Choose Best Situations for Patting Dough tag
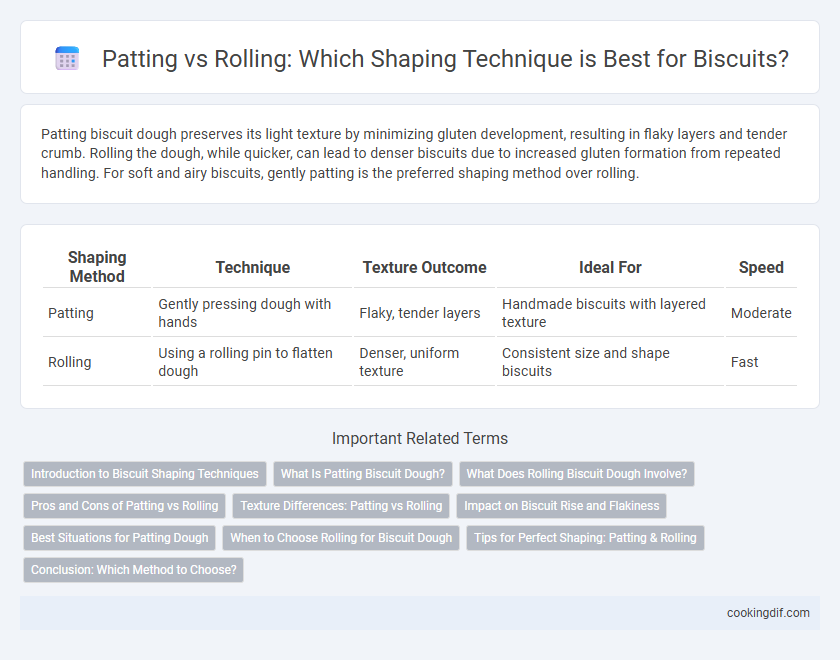This screenshot has height=660, width=840. (x=119, y=538)
